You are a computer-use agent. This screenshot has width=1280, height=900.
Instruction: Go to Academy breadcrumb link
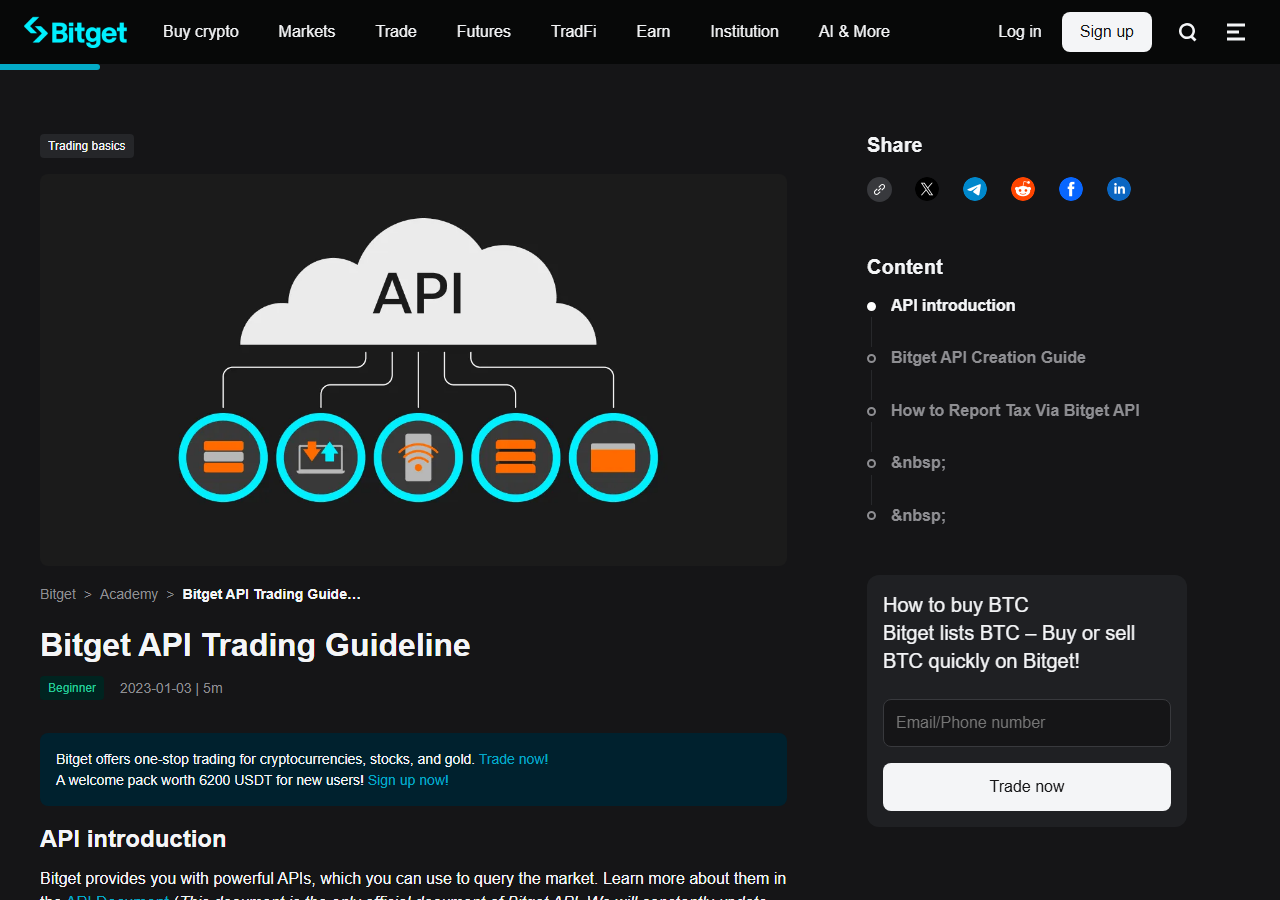point(129,594)
